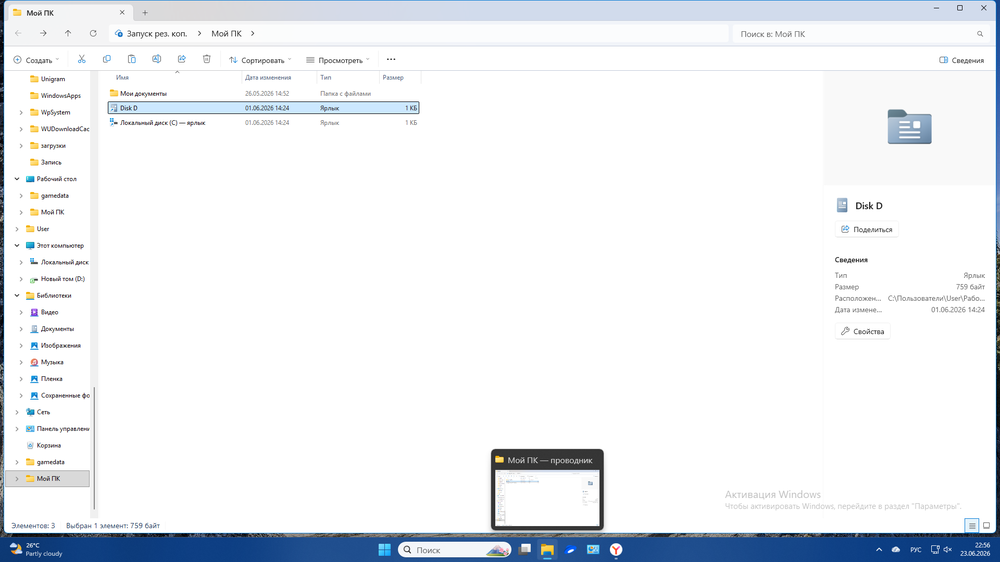Viewport: 1000px width, 562px height.
Task: Select the Disk D shortcut row
Action: [x=263, y=108]
